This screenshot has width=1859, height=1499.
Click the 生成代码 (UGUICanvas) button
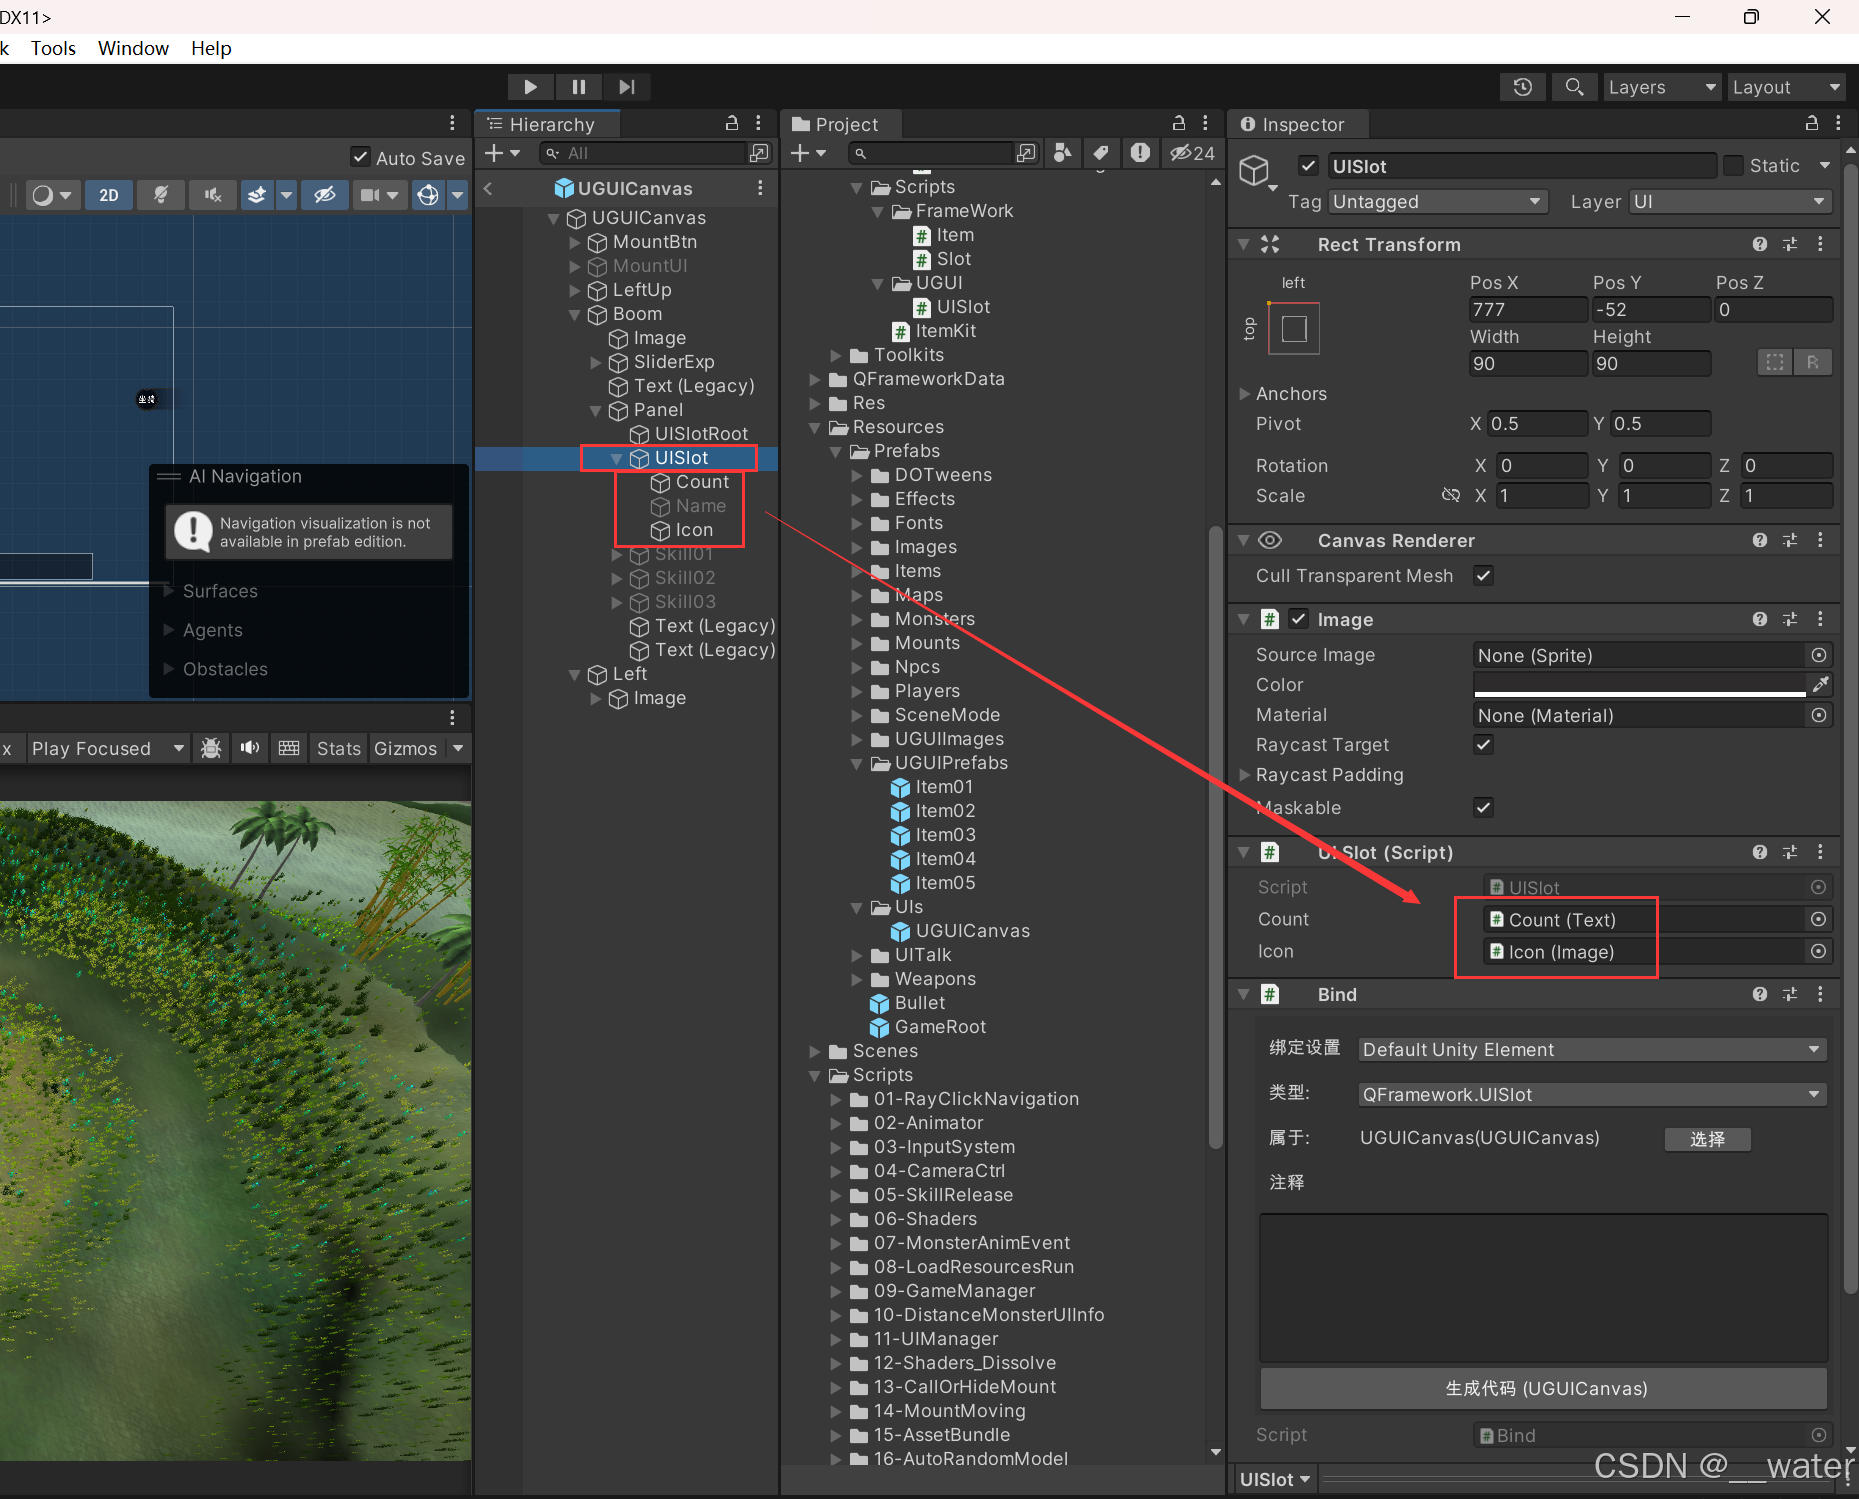click(1544, 1388)
